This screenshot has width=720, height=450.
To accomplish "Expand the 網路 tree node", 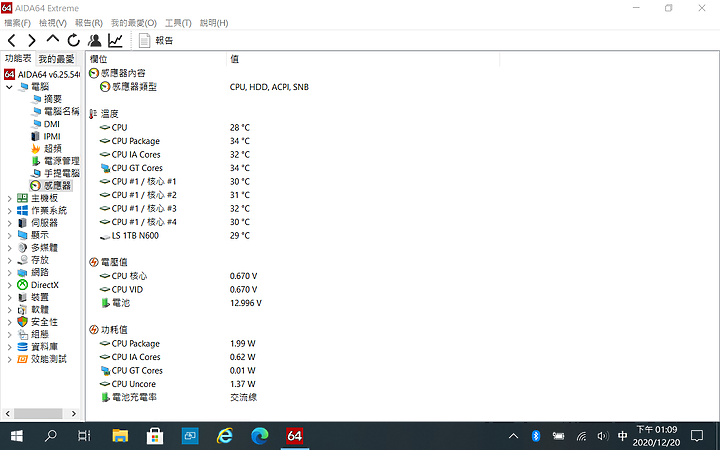I will pos(9,273).
